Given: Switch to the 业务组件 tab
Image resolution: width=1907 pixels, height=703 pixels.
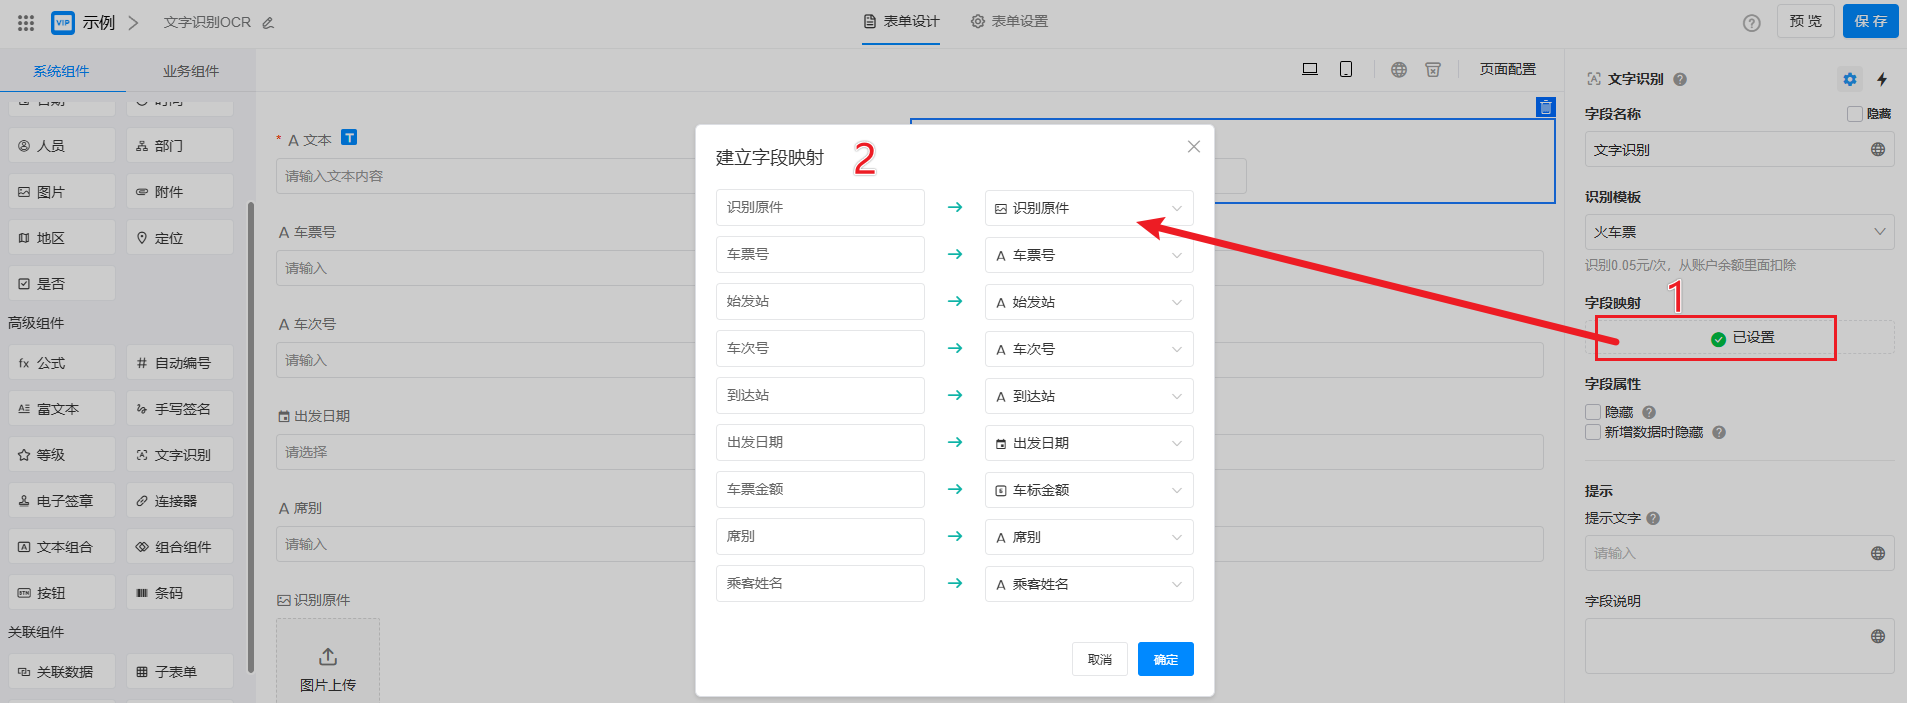Looking at the screenshot, I should pyautogui.click(x=190, y=71).
